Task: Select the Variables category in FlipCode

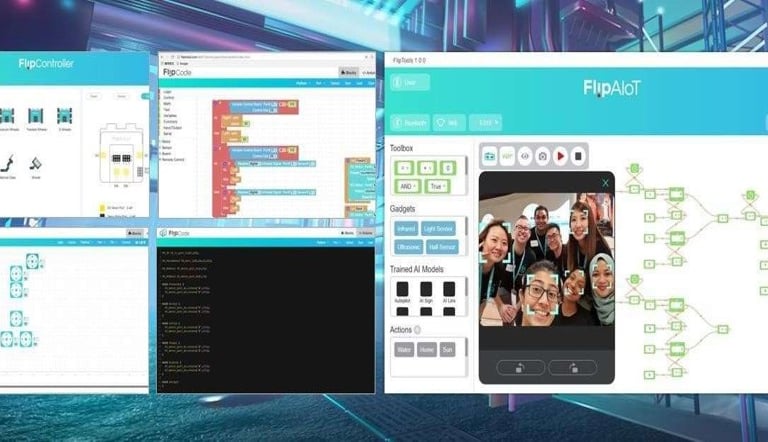Action: click(x=170, y=116)
